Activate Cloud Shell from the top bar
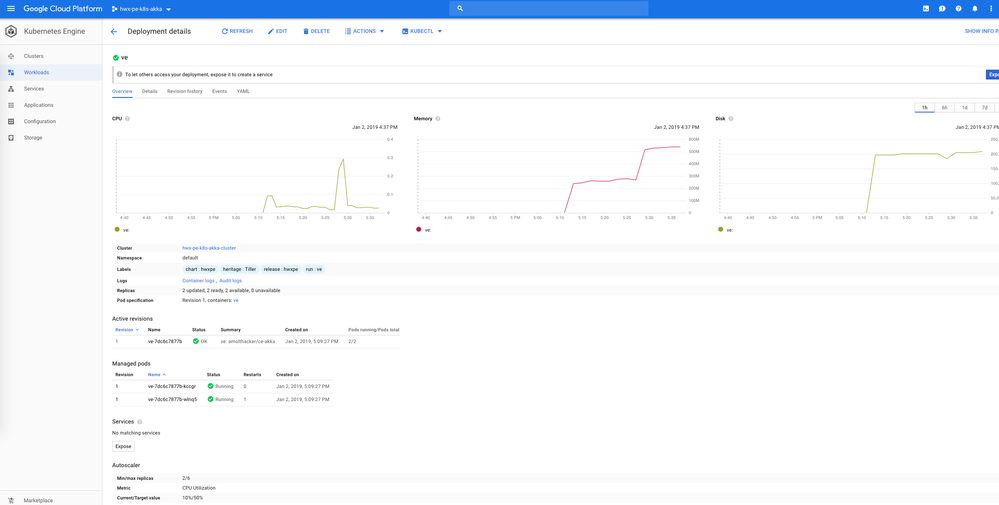This screenshot has height=505, width=999. coord(926,9)
